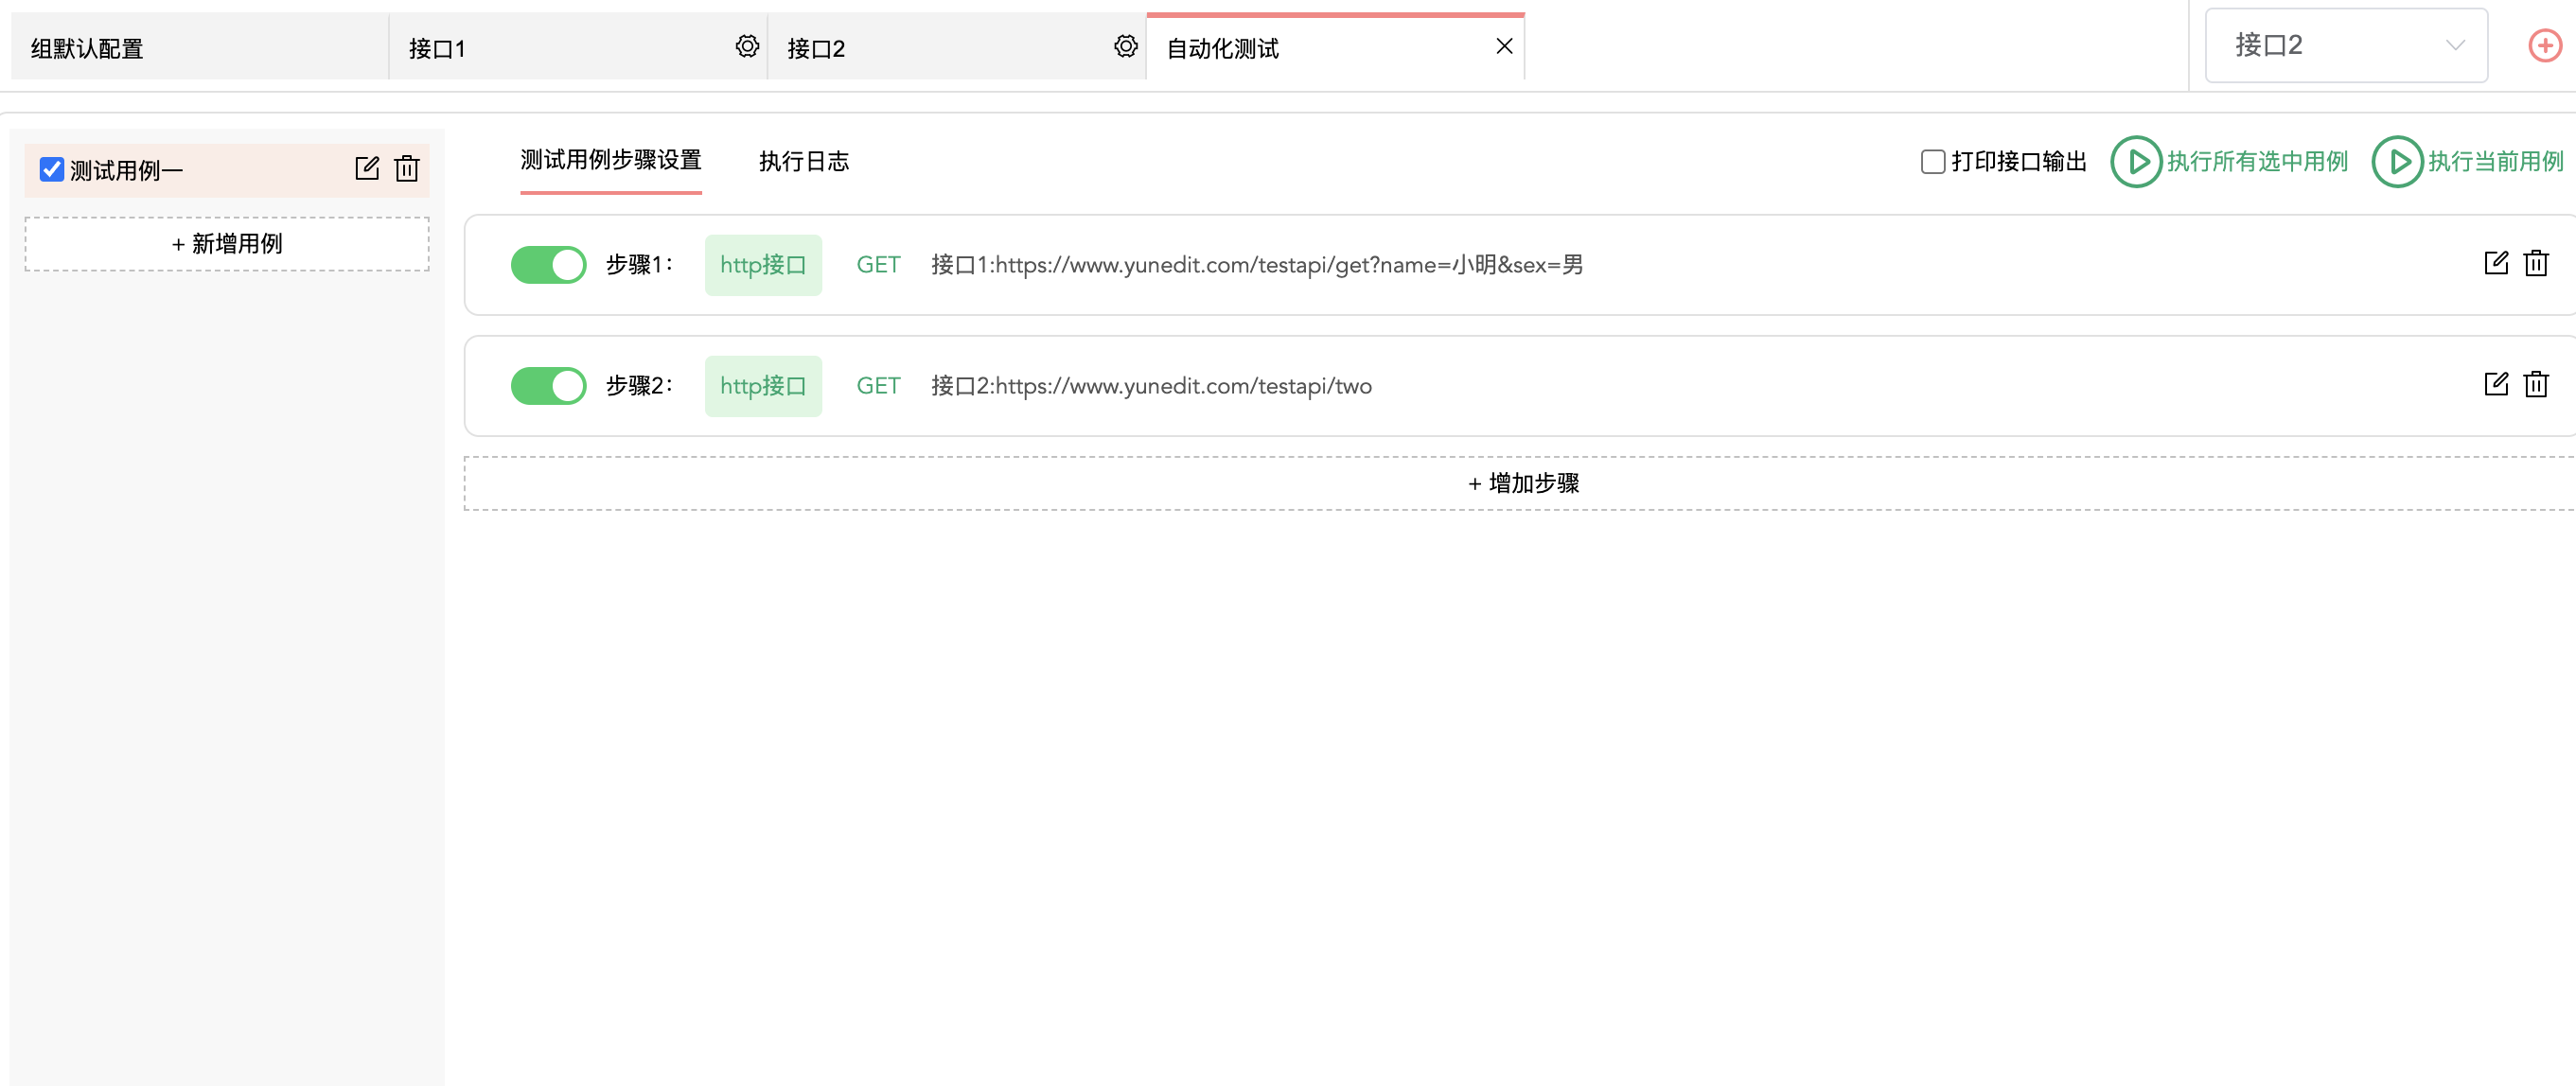Disable the 步骤1 switch
The image size is (2576, 1086).
click(x=548, y=265)
